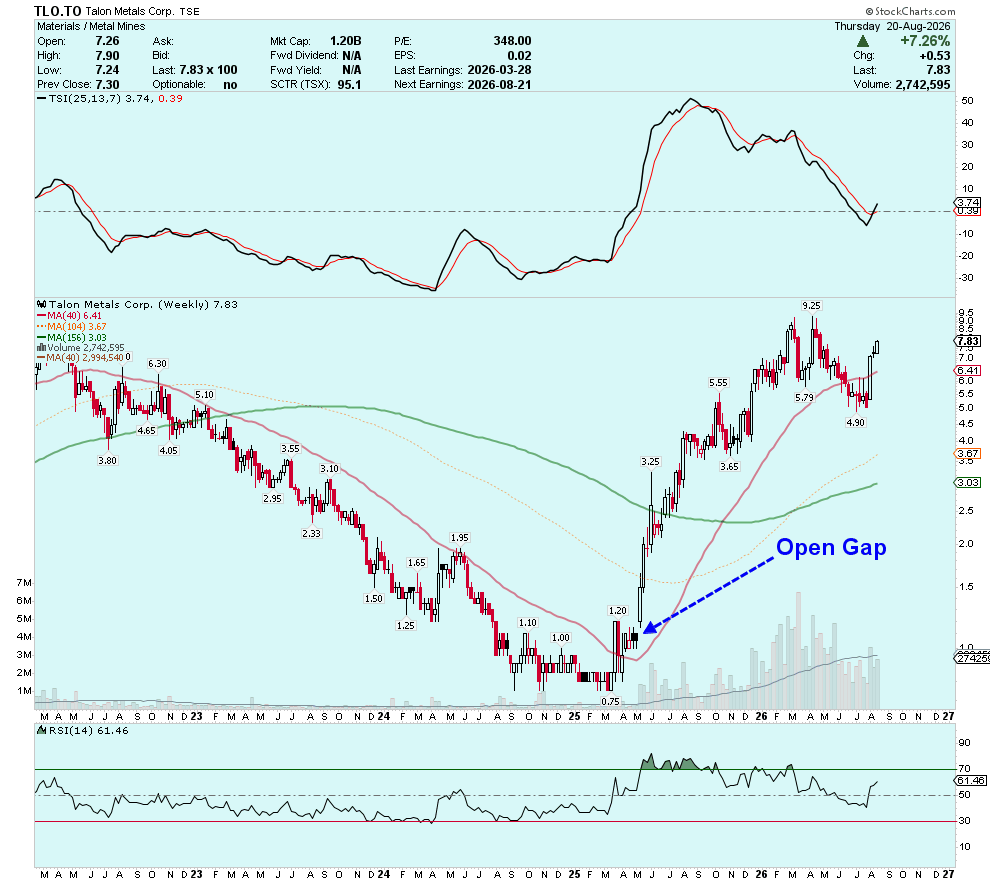The width and height of the screenshot is (990, 883).
Task: Click the 5.55 price label
Action: [719, 382]
